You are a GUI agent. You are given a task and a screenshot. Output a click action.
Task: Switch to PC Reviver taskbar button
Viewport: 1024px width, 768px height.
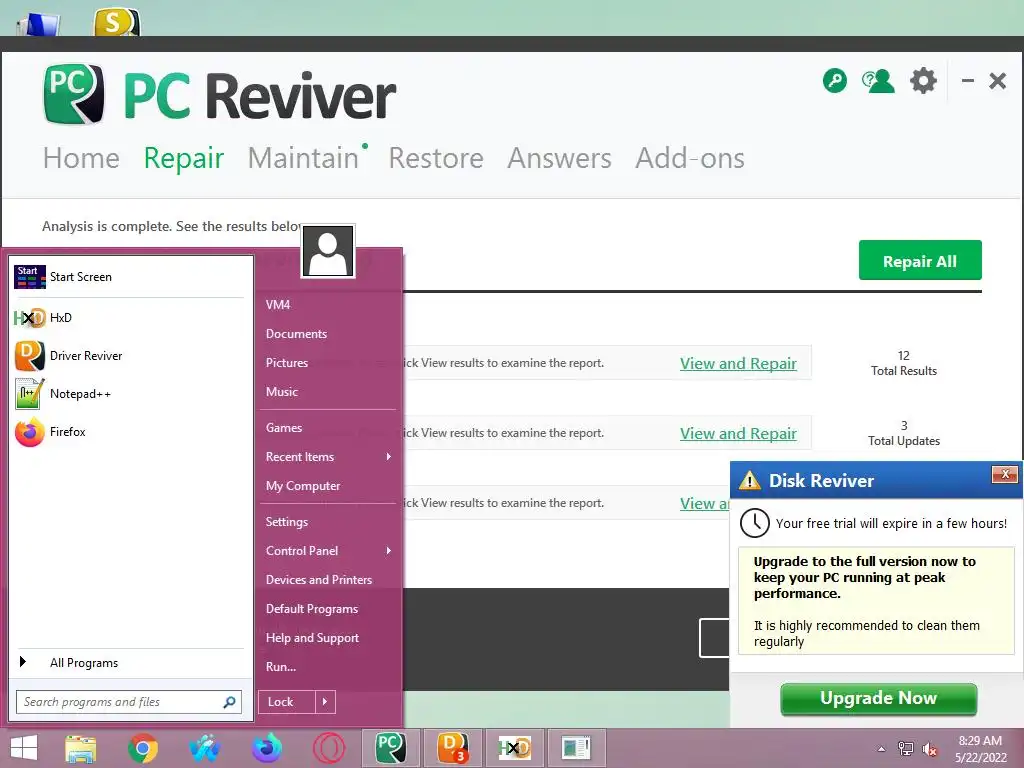[391, 748]
